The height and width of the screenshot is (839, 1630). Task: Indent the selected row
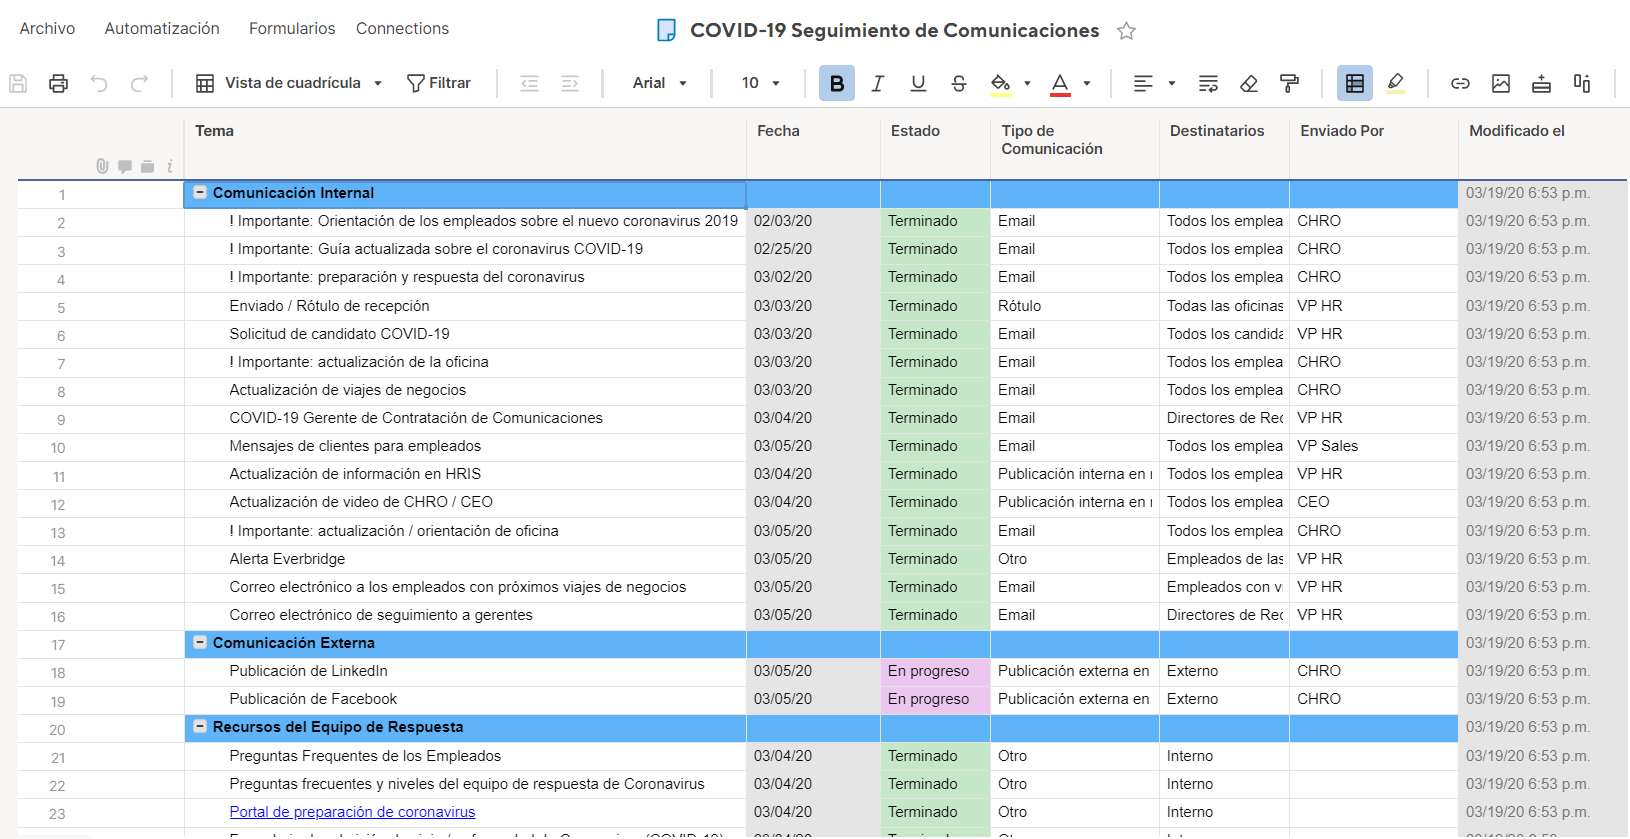570,83
